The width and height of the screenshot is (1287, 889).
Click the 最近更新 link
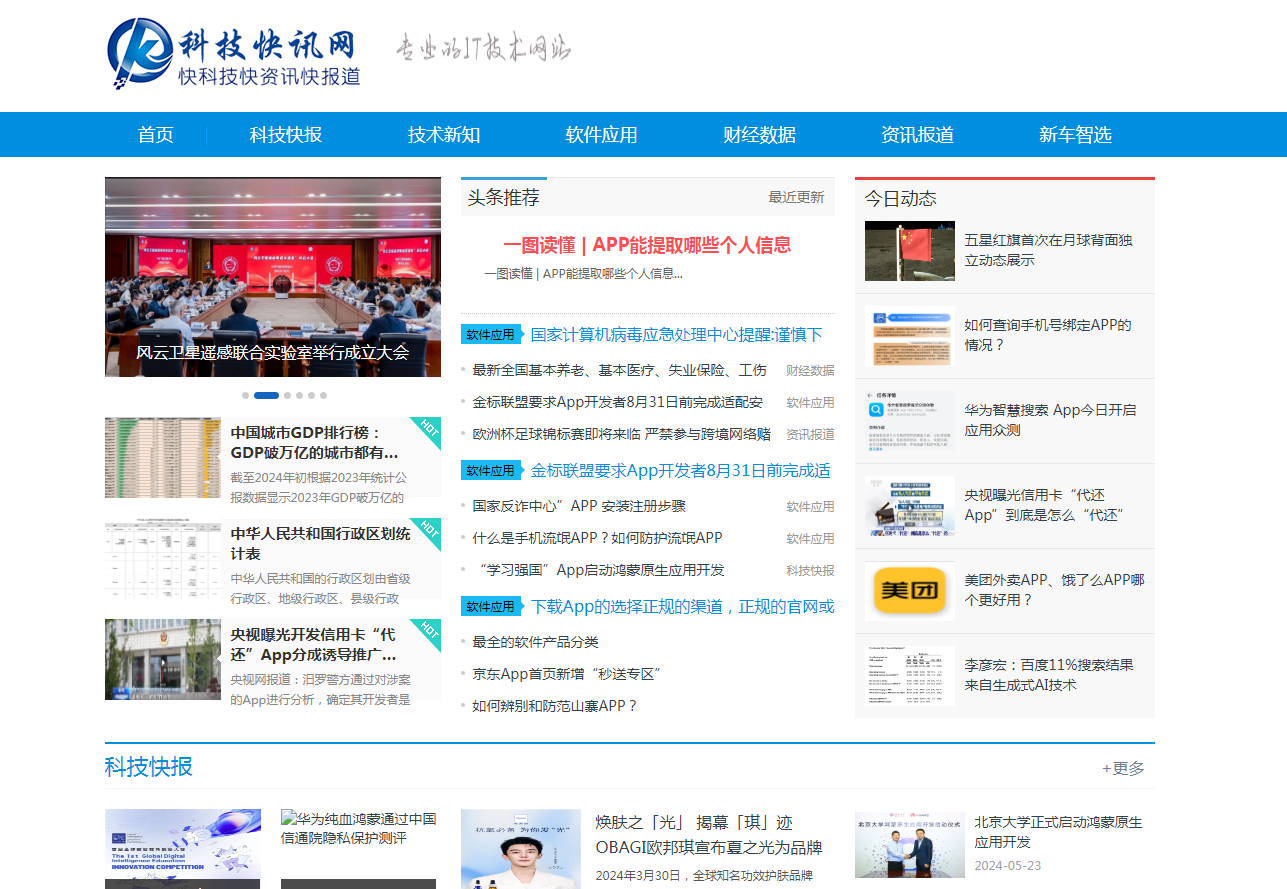click(x=796, y=197)
